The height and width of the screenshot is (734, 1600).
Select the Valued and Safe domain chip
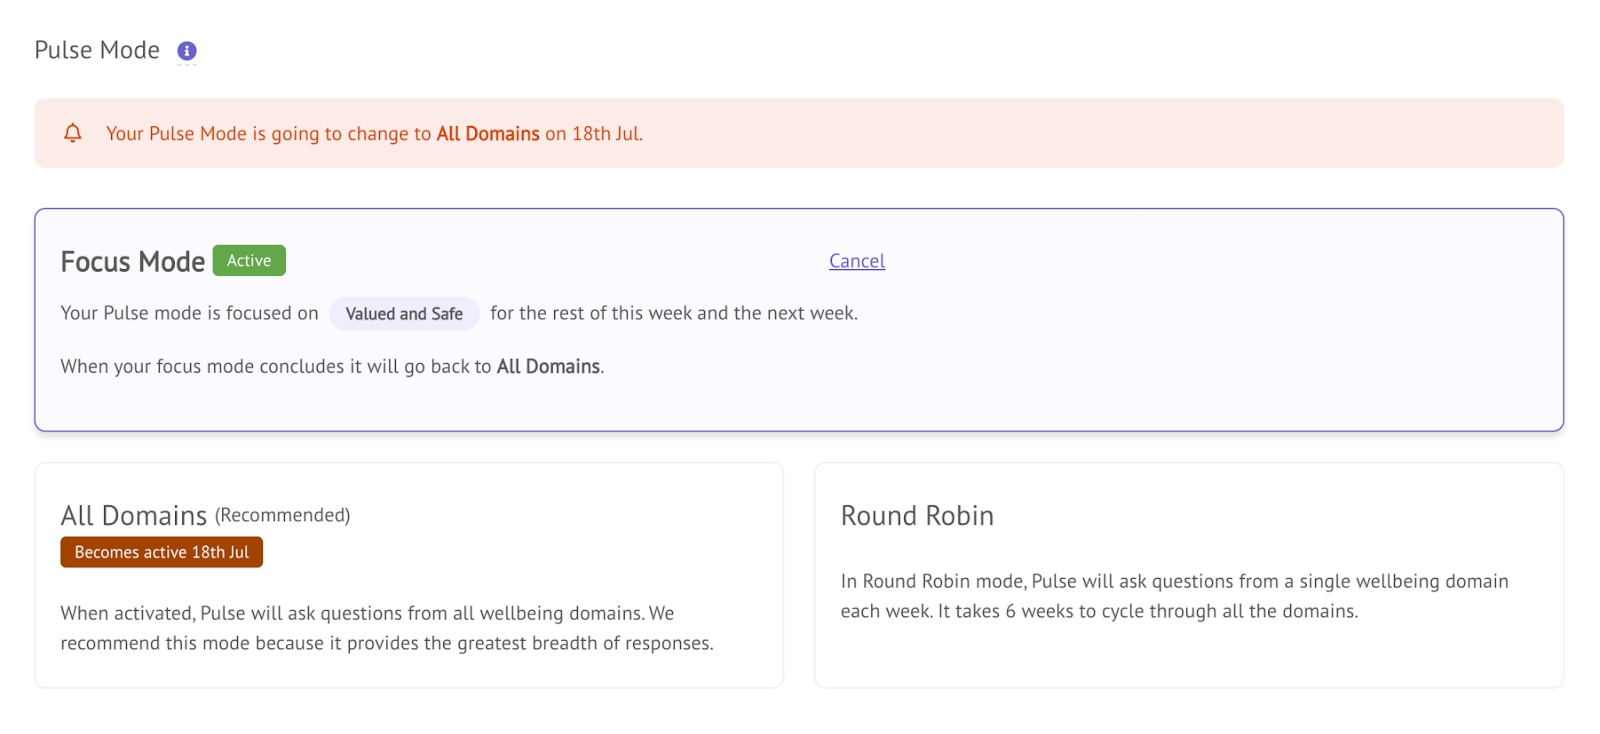click(404, 314)
